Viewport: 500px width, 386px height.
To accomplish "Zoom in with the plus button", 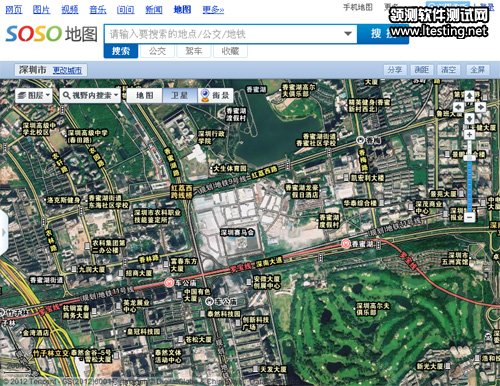I will click(x=469, y=135).
